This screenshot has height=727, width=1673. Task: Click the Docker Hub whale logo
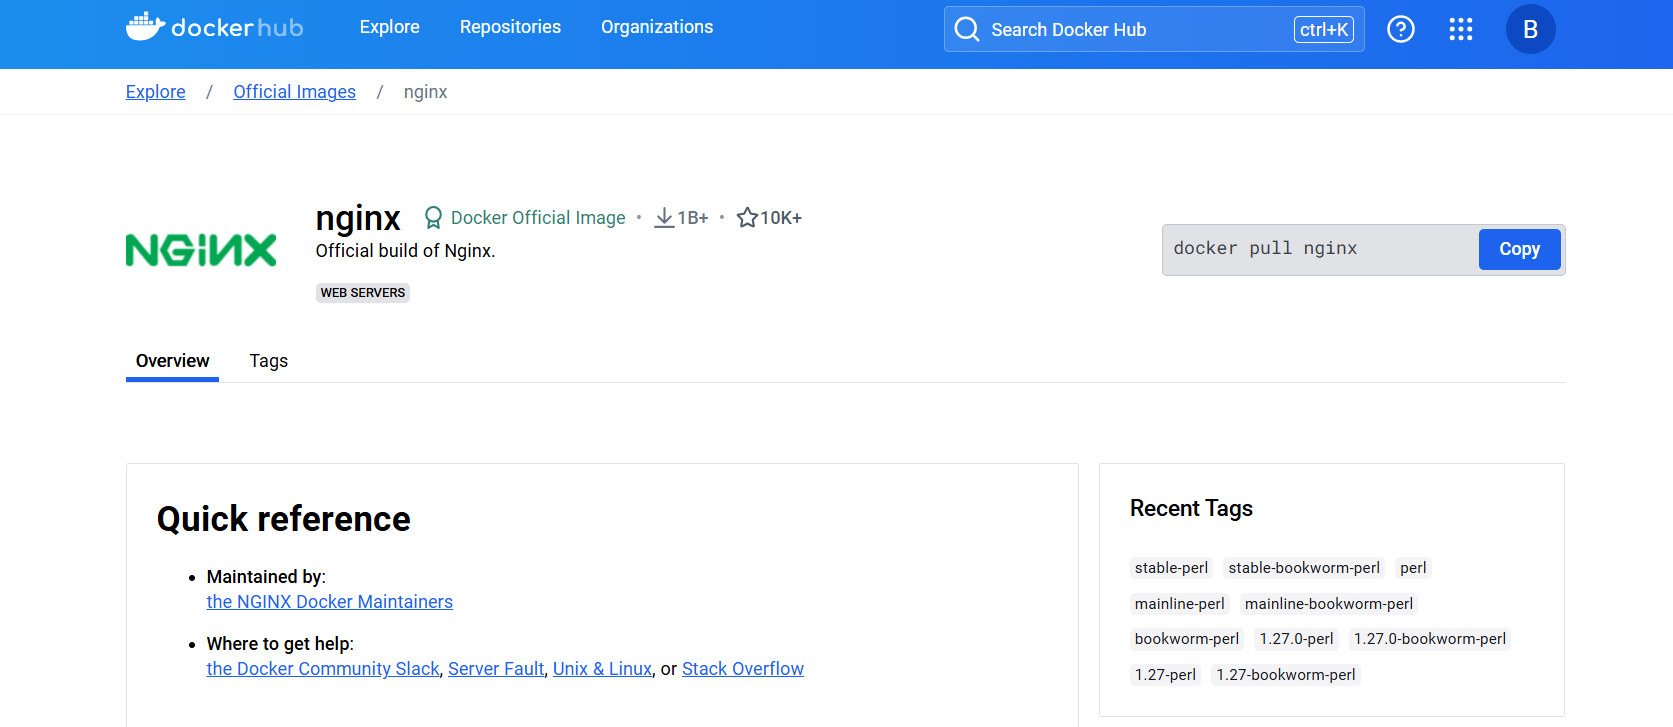click(214, 27)
